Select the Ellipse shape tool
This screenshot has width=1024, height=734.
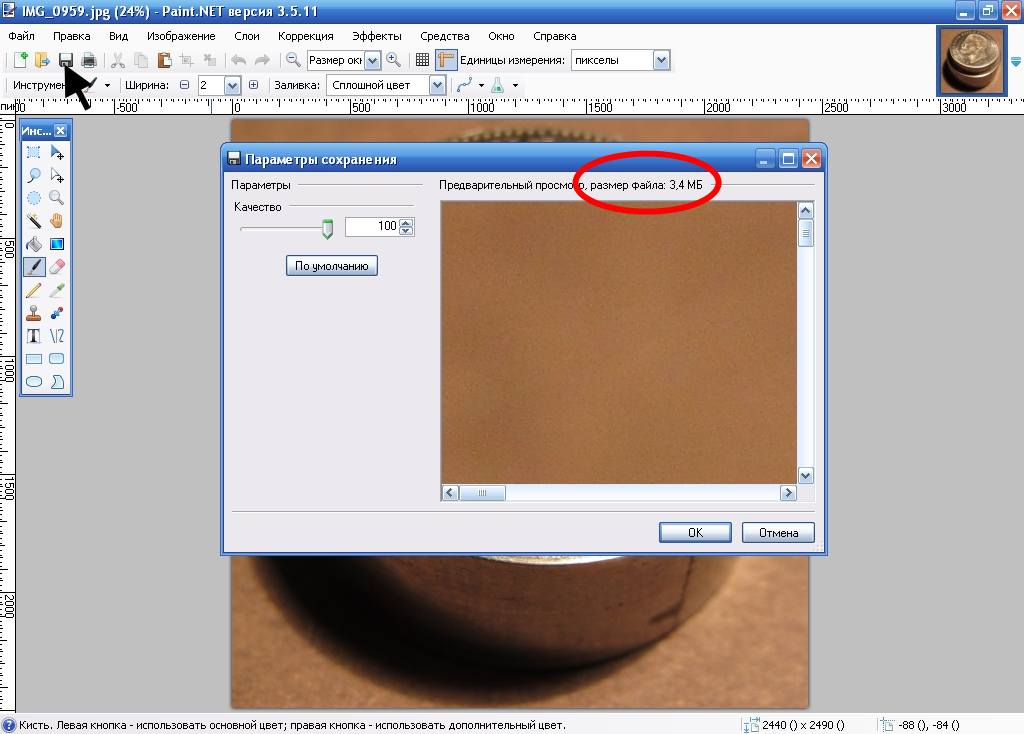[34, 381]
